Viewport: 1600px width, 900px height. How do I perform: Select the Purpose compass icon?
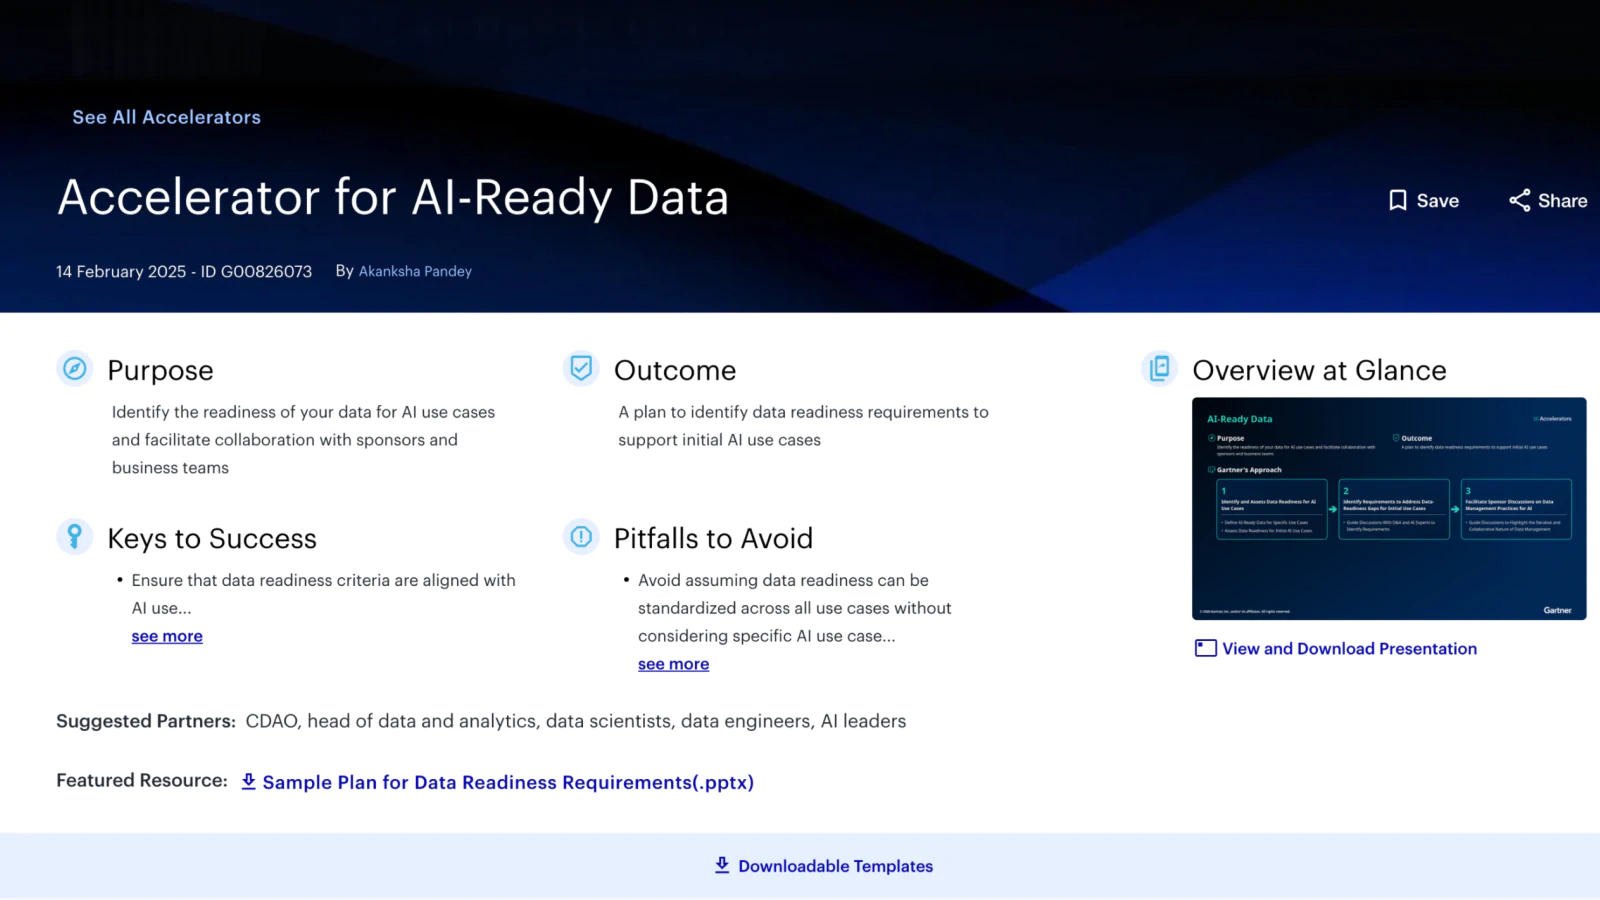(x=73, y=368)
